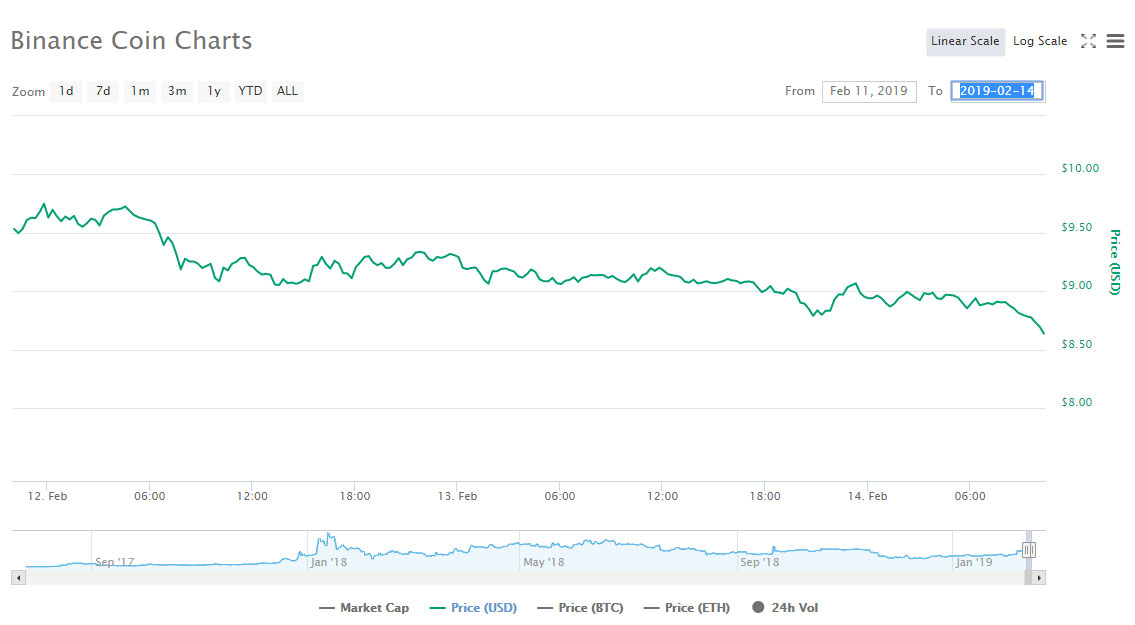The image size is (1135, 625).
Task: Toggle 24h Vol series in legend
Action: pos(785,608)
